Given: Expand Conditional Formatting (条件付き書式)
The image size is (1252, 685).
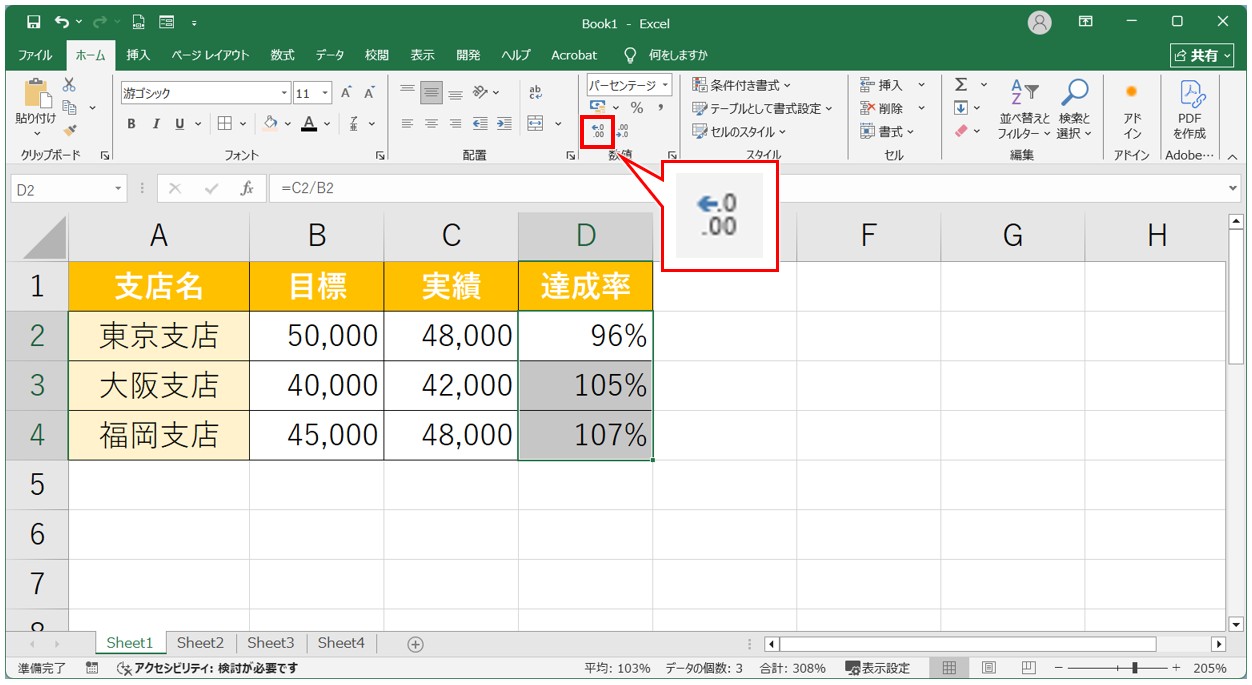Looking at the screenshot, I should point(741,85).
